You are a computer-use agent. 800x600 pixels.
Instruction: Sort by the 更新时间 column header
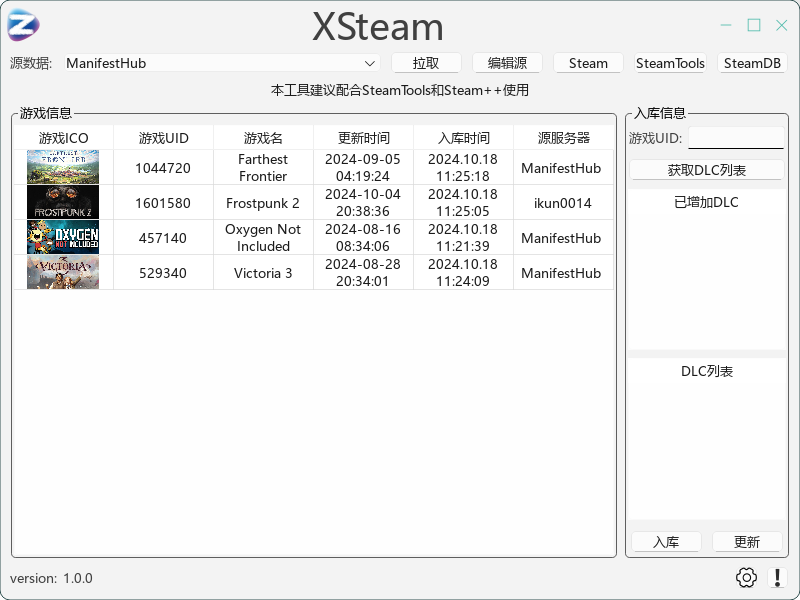[363, 138]
